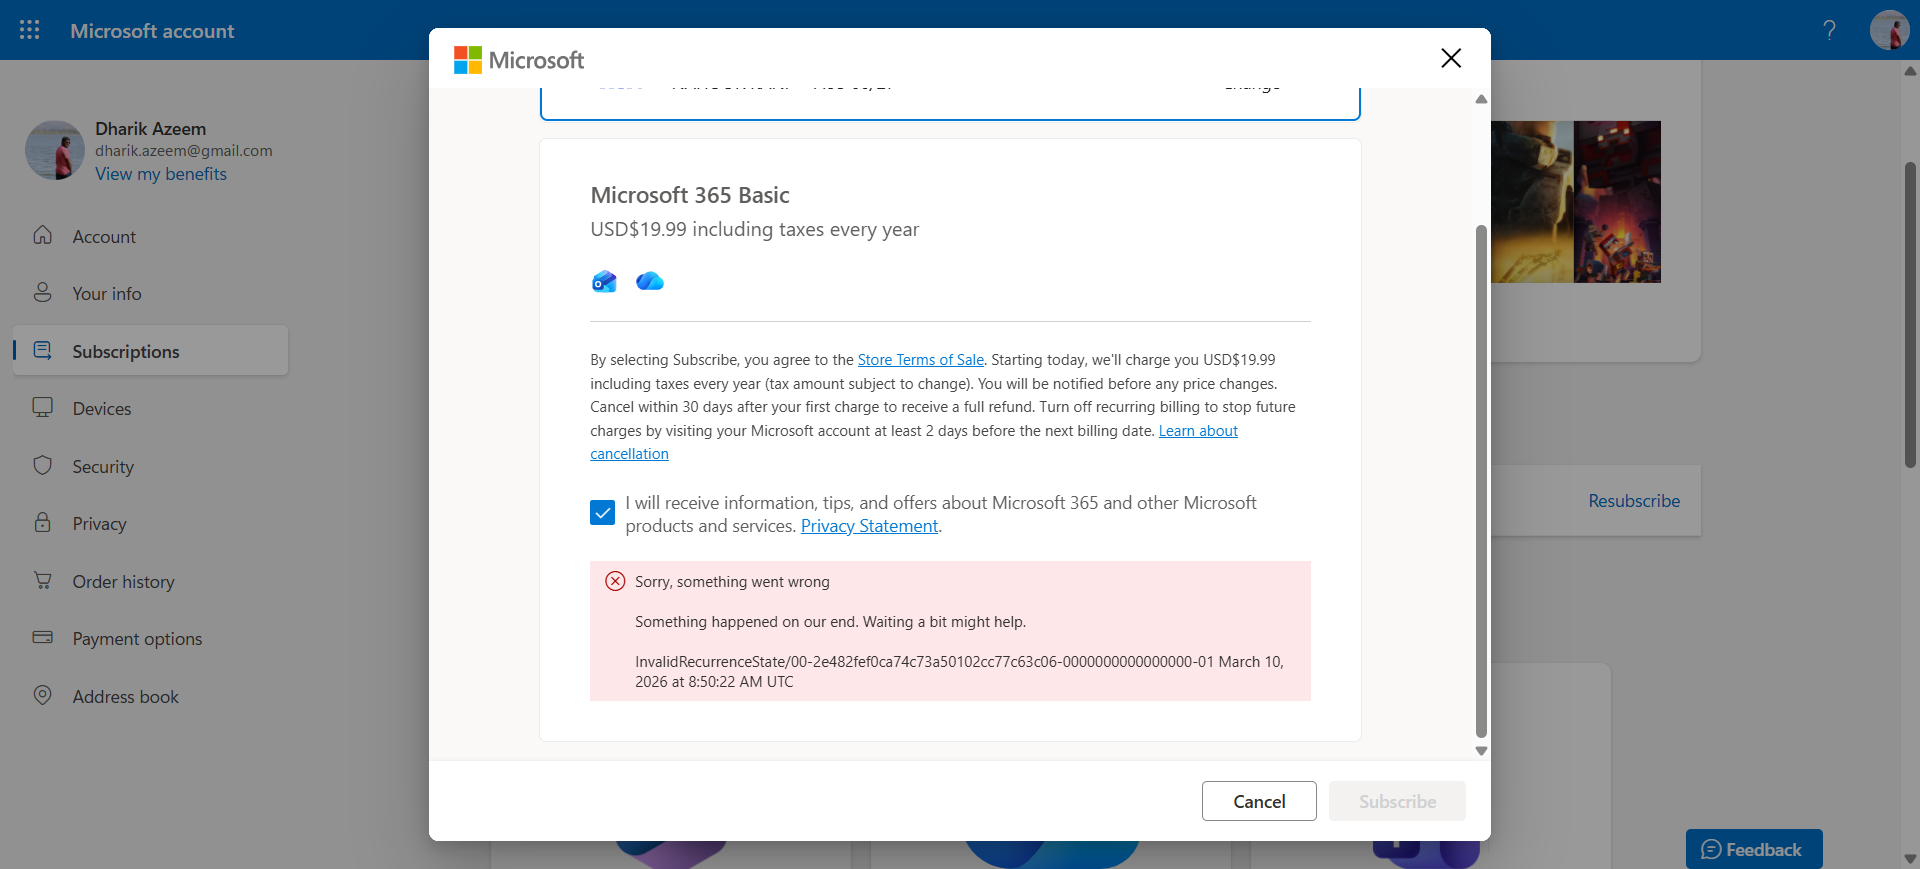Click the Resubscribe link

click(x=1634, y=501)
